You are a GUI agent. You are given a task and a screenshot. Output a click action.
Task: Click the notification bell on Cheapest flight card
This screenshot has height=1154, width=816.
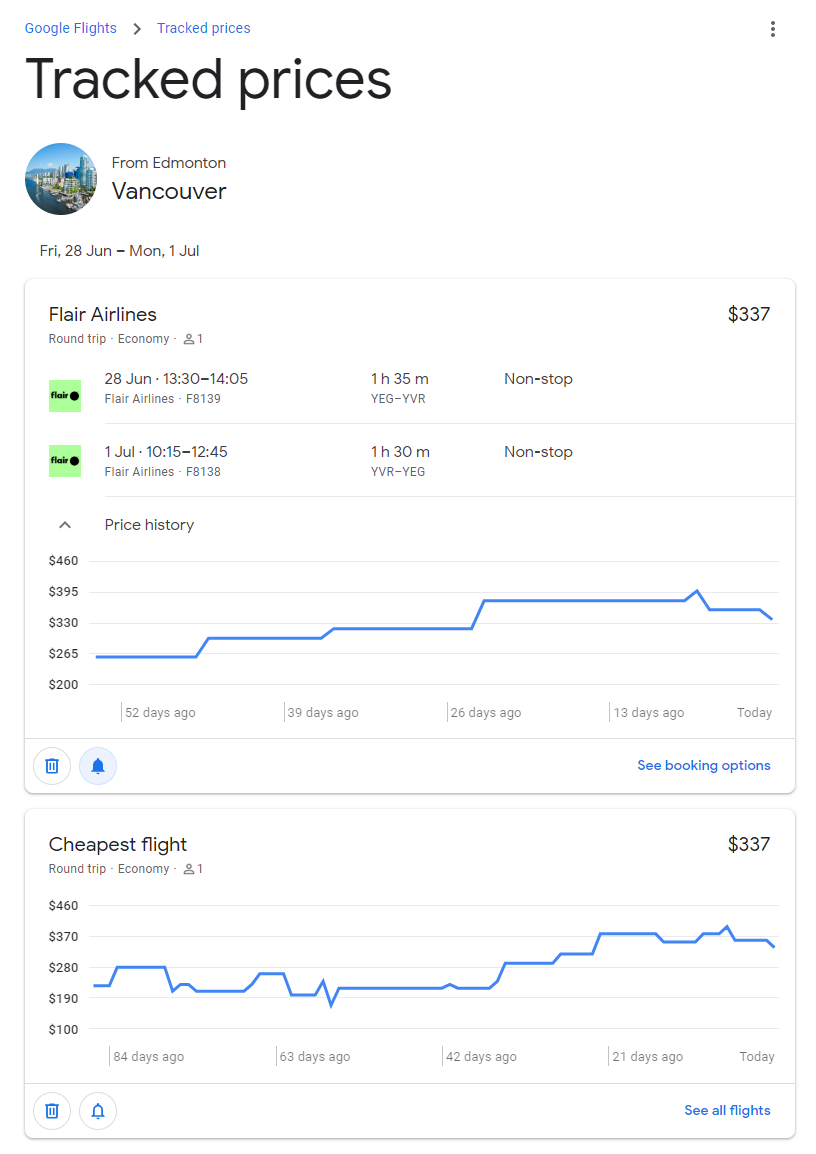coord(97,1110)
